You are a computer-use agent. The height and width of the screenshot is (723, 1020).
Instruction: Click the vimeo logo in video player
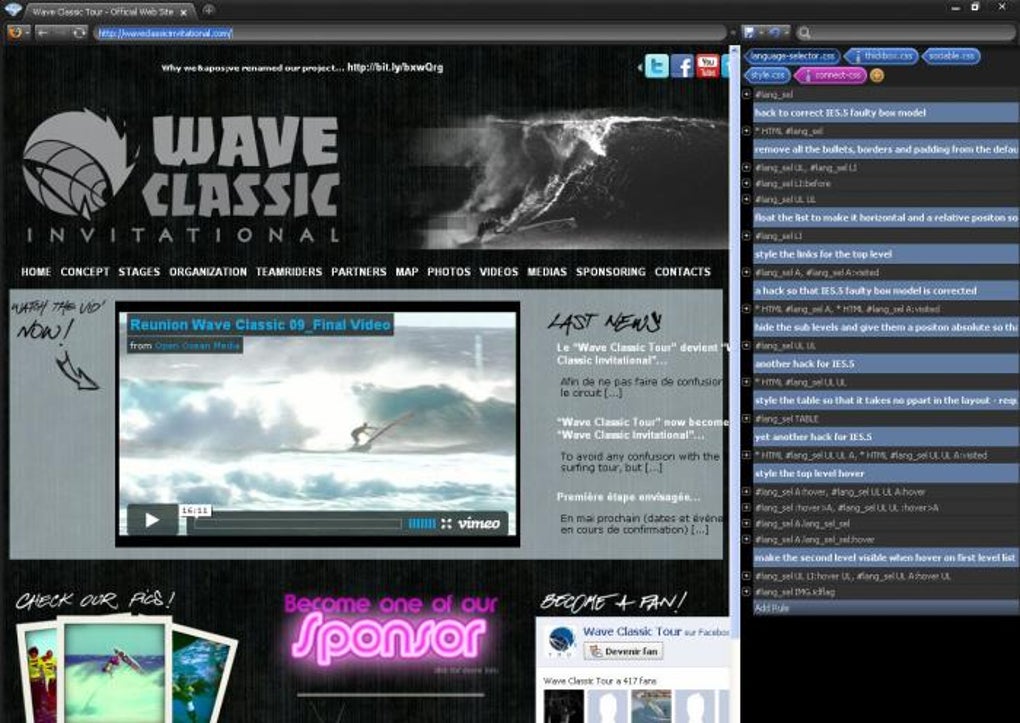click(x=479, y=523)
